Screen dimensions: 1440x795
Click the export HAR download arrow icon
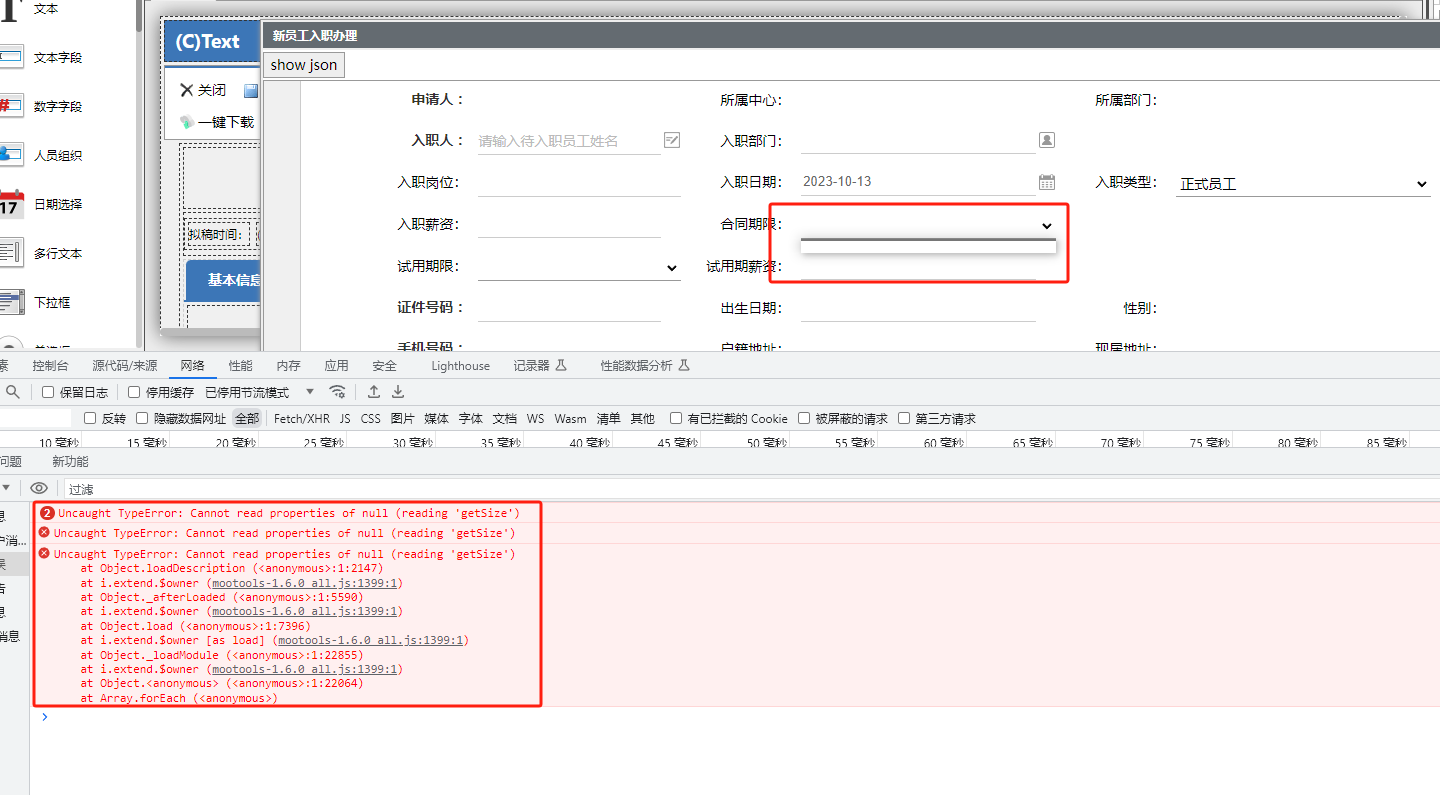pyautogui.click(x=398, y=392)
